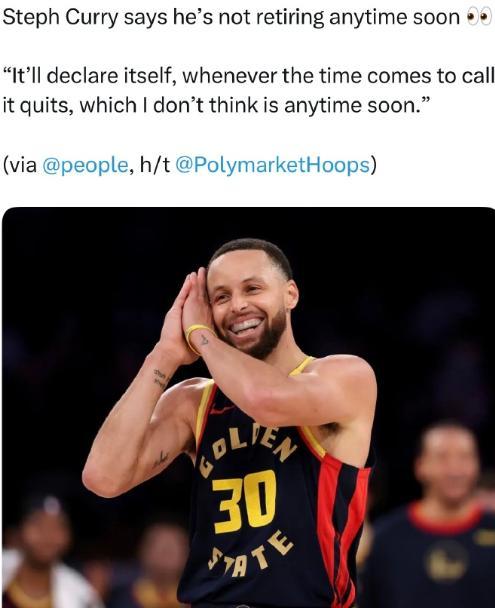Open the attached Steph Curry photo
Image resolution: width=495 pixels, height=608 pixels.
(x=248, y=407)
